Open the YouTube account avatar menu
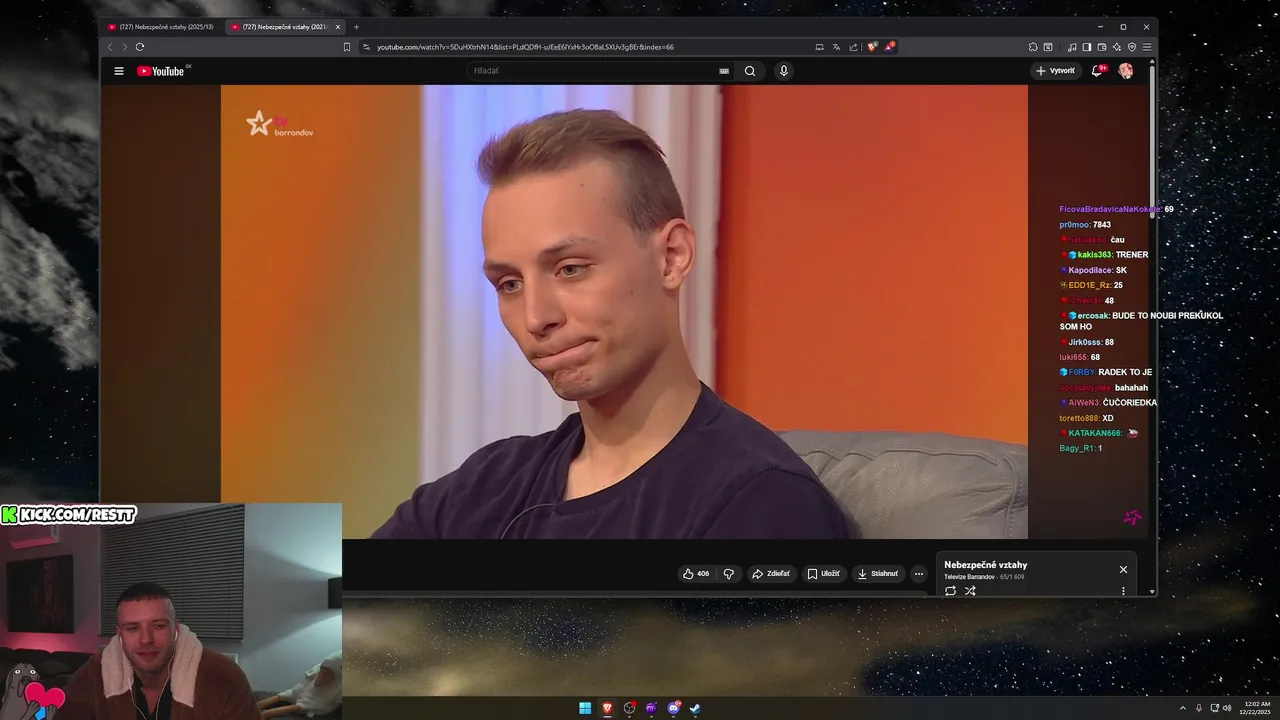 coord(1126,71)
